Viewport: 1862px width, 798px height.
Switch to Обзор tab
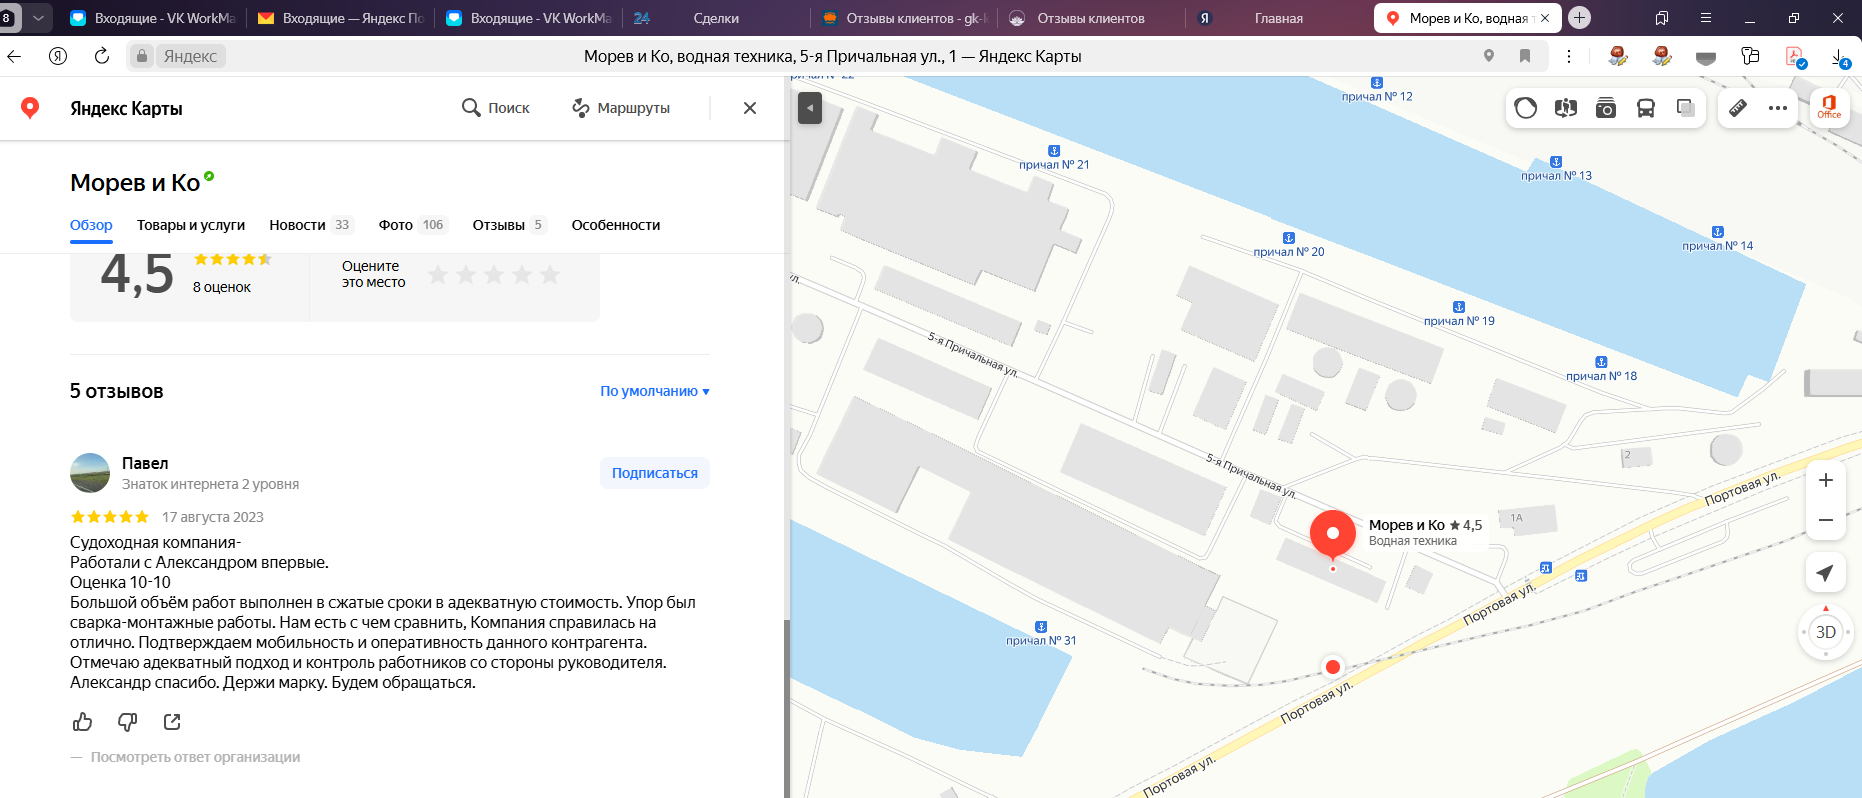coord(91,225)
